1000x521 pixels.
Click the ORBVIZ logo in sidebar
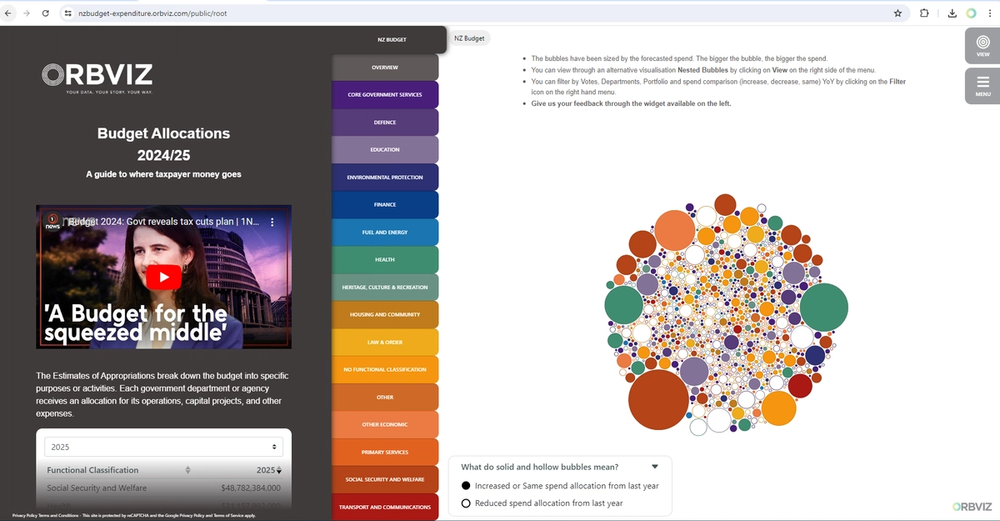(97, 78)
